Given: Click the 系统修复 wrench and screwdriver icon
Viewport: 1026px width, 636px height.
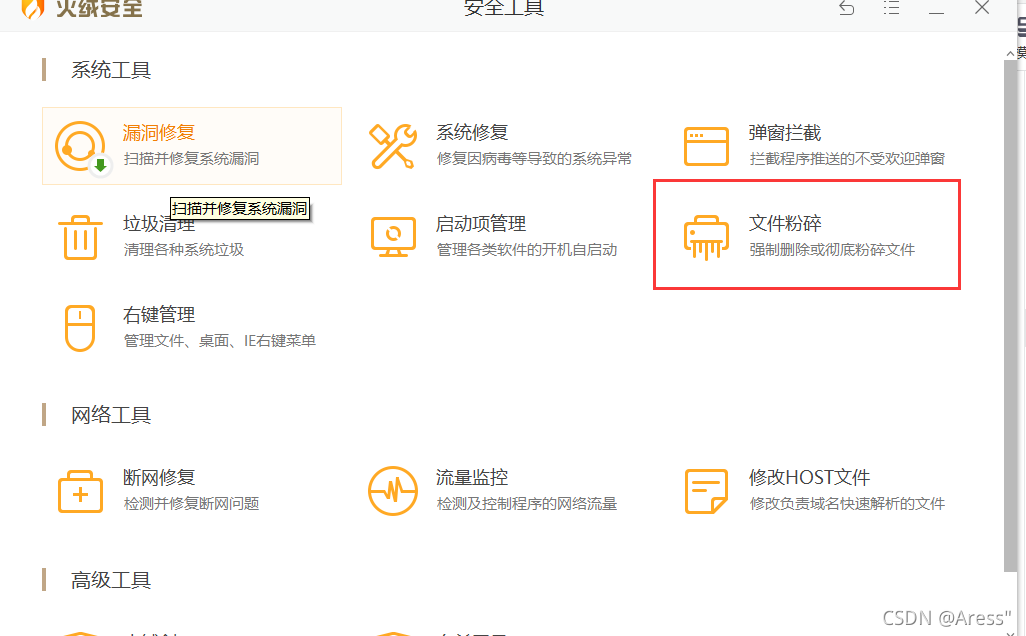Looking at the screenshot, I should [x=393, y=147].
